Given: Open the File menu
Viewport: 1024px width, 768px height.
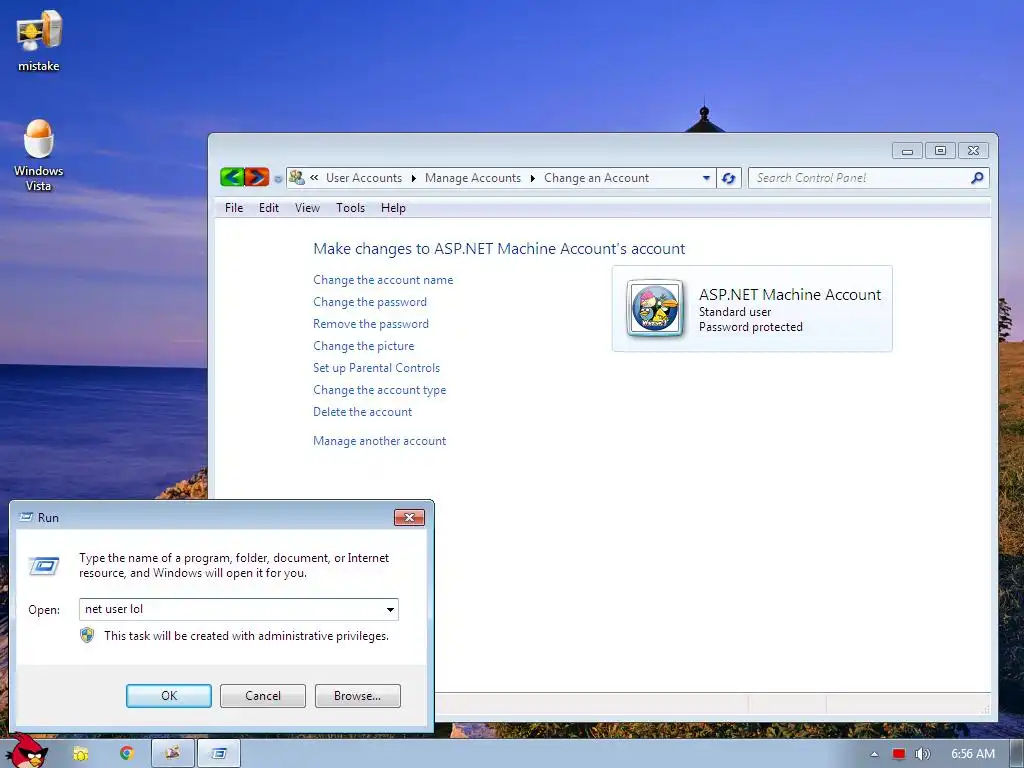Looking at the screenshot, I should [234, 208].
